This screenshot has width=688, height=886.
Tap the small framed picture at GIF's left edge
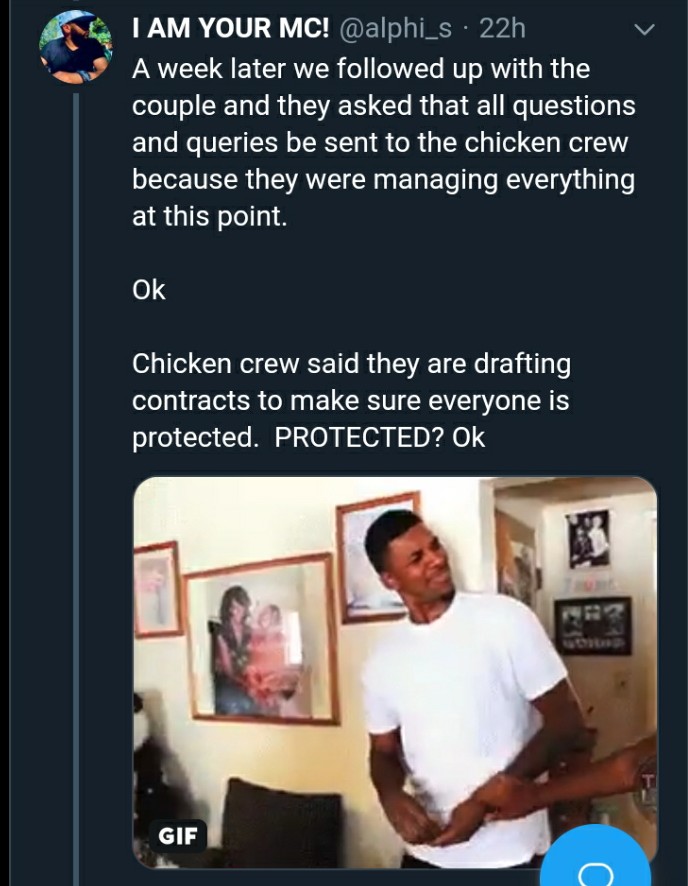coord(157,589)
